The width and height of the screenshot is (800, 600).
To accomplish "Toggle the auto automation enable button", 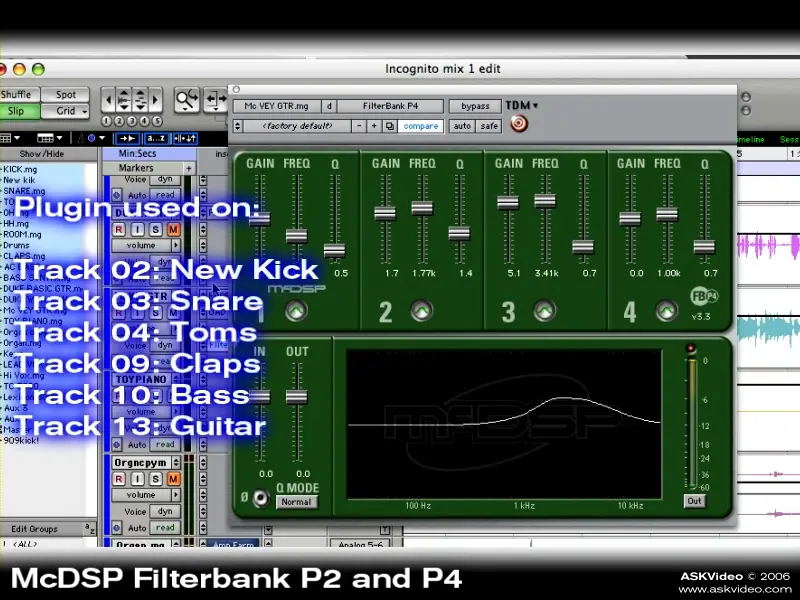I will point(462,126).
